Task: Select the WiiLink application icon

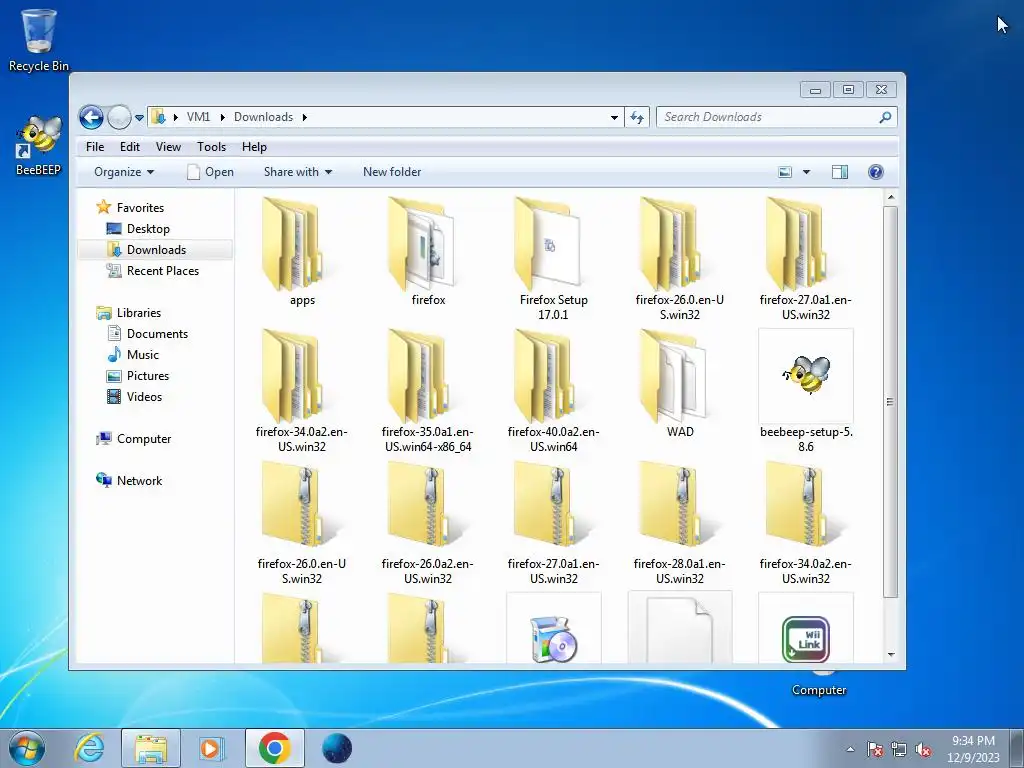Action: (x=806, y=639)
